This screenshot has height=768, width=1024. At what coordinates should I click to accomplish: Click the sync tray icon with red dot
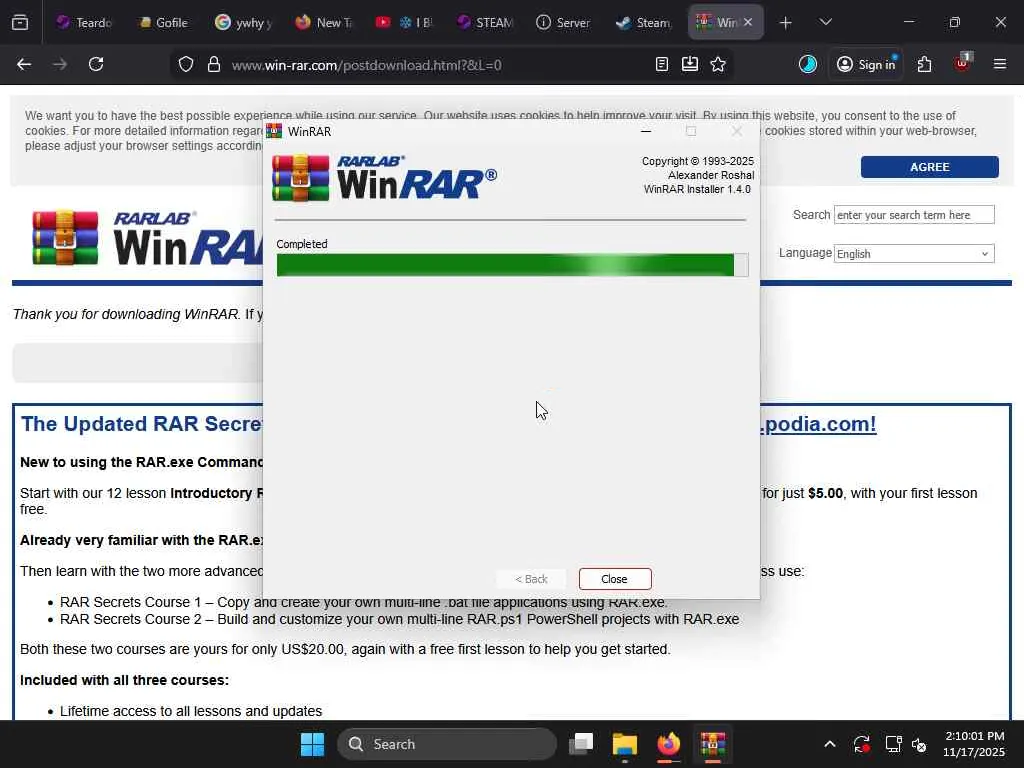click(861, 744)
